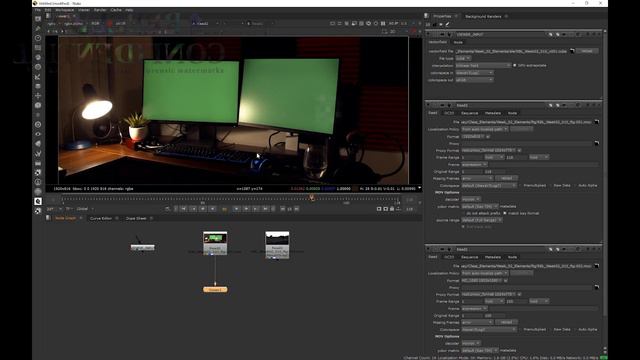640x360 pixels.
Task: Switch to the Dope Sheet tab
Action: [136, 218]
